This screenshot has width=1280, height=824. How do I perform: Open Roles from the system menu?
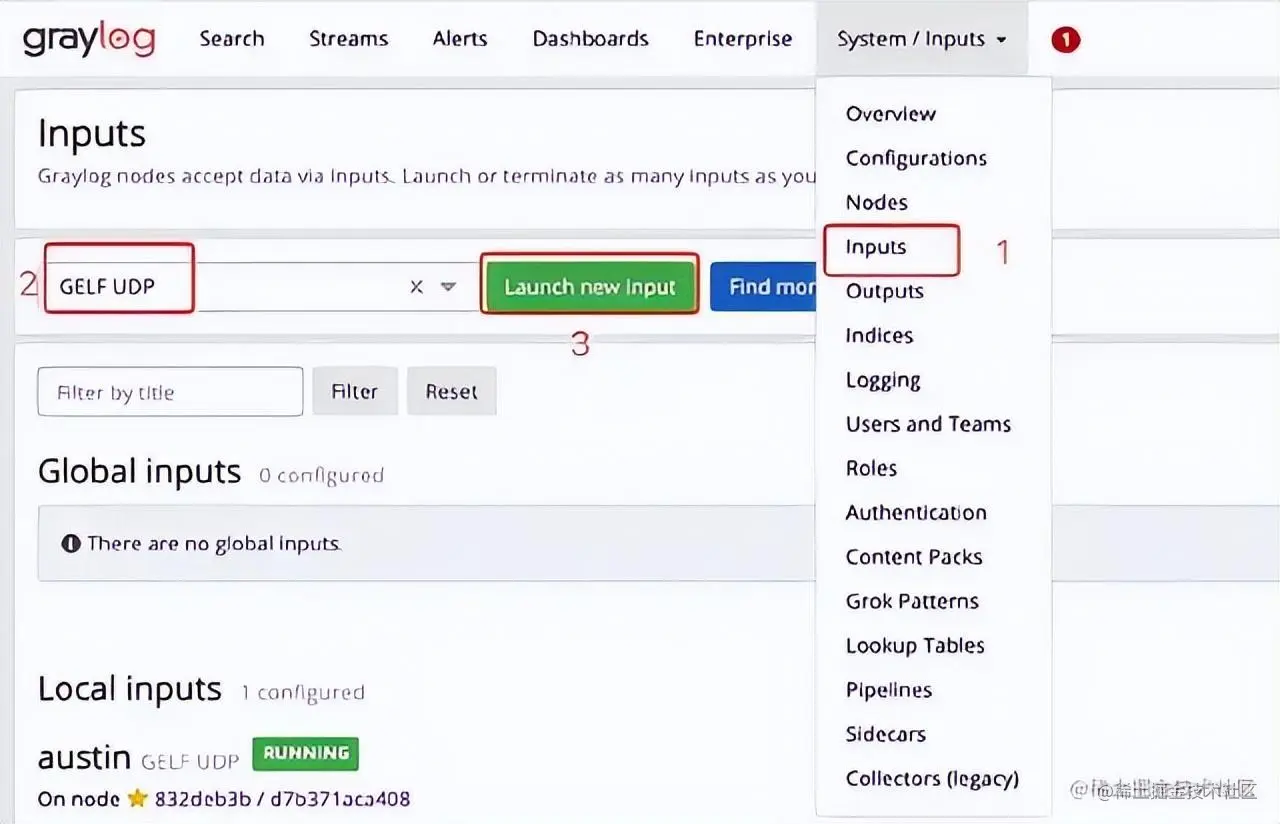click(871, 468)
